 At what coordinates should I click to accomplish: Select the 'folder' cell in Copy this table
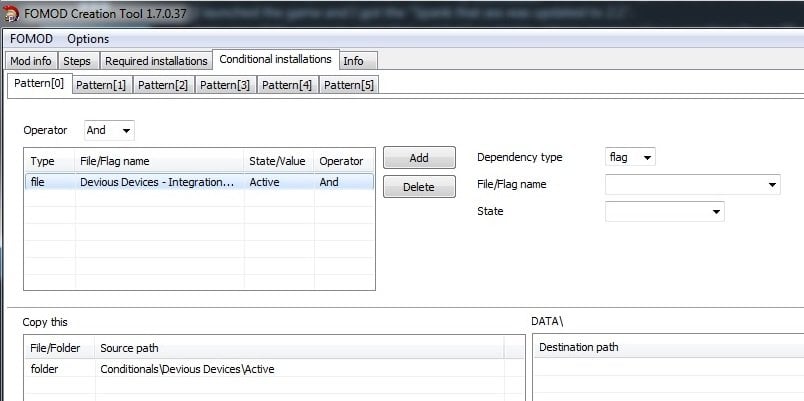(60, 369)
